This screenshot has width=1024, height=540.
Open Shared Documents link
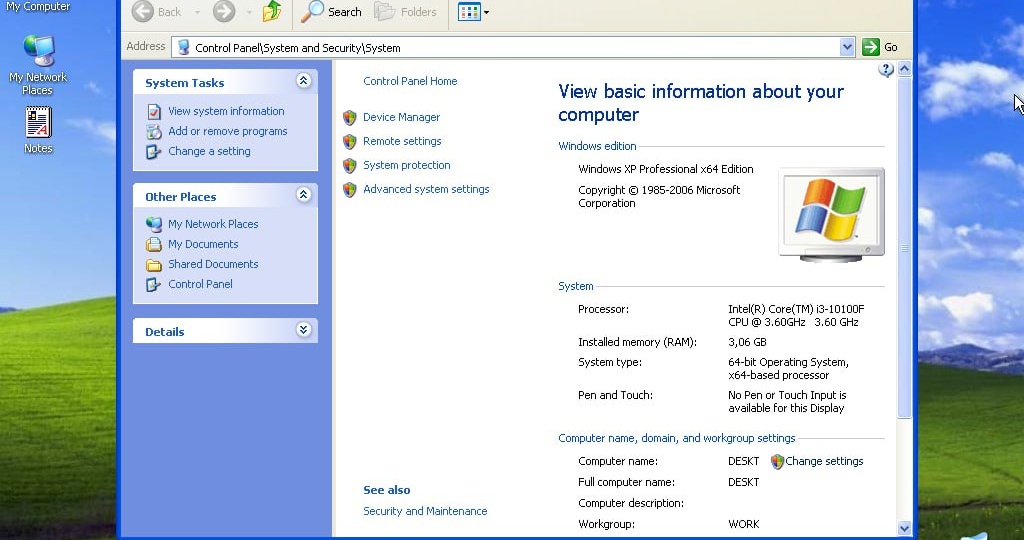[213, 264]
